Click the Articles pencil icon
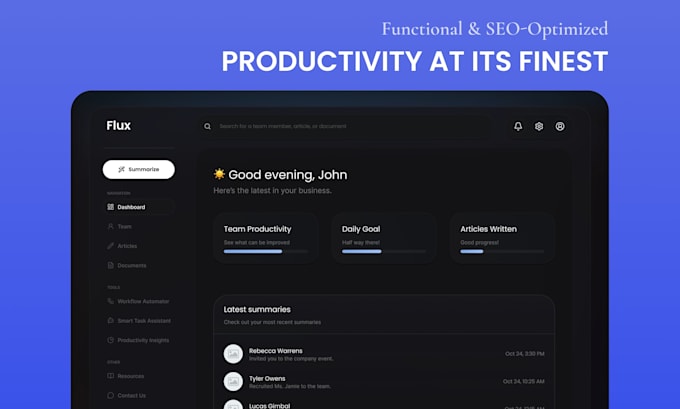680x409 pixels. pos(111,246)
